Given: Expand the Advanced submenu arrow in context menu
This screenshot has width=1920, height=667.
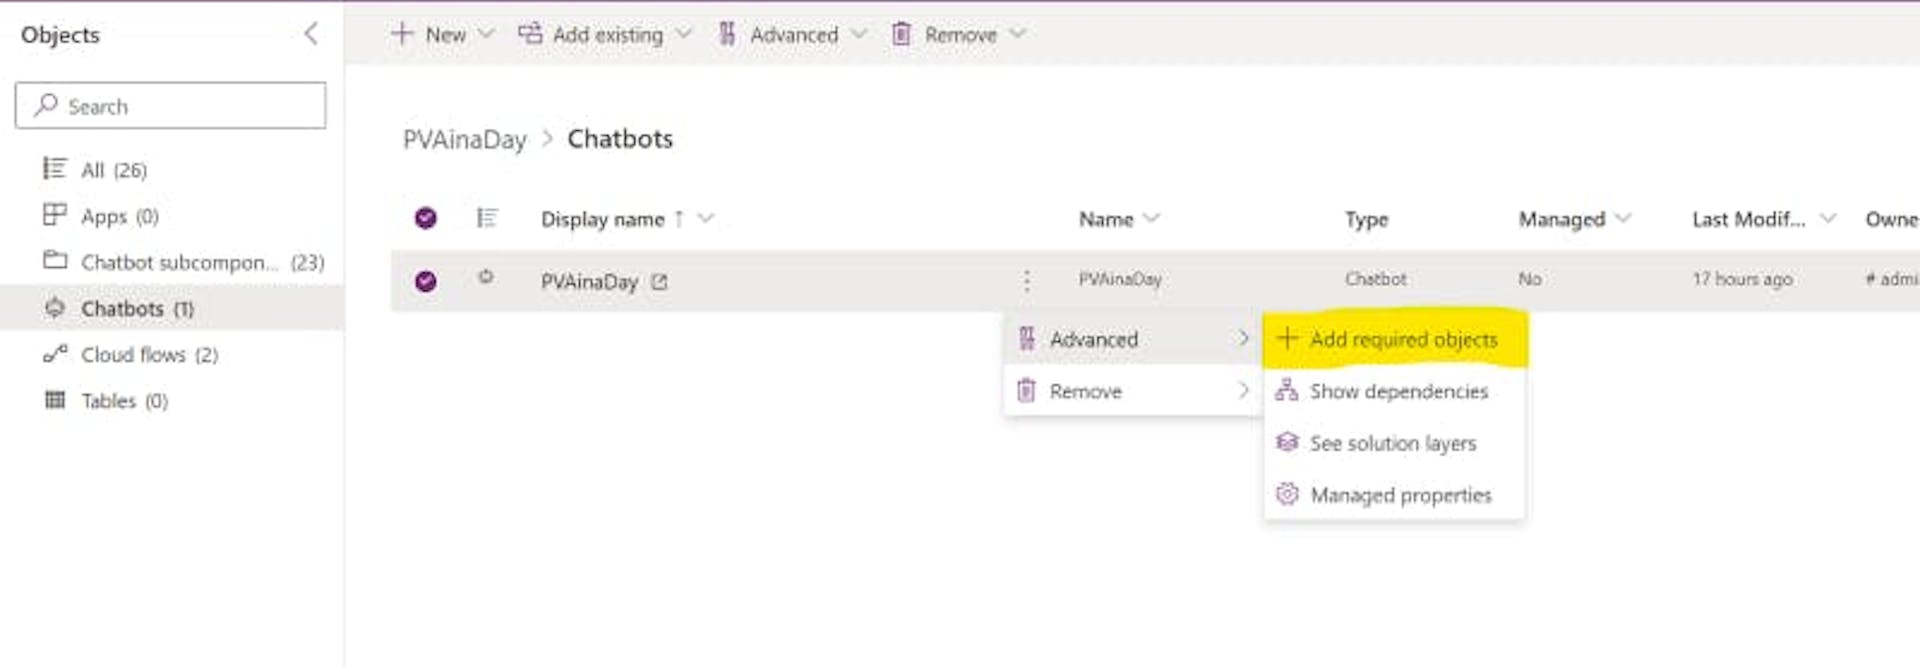Looking at the screenshot, I should [x=1243, y=339].
